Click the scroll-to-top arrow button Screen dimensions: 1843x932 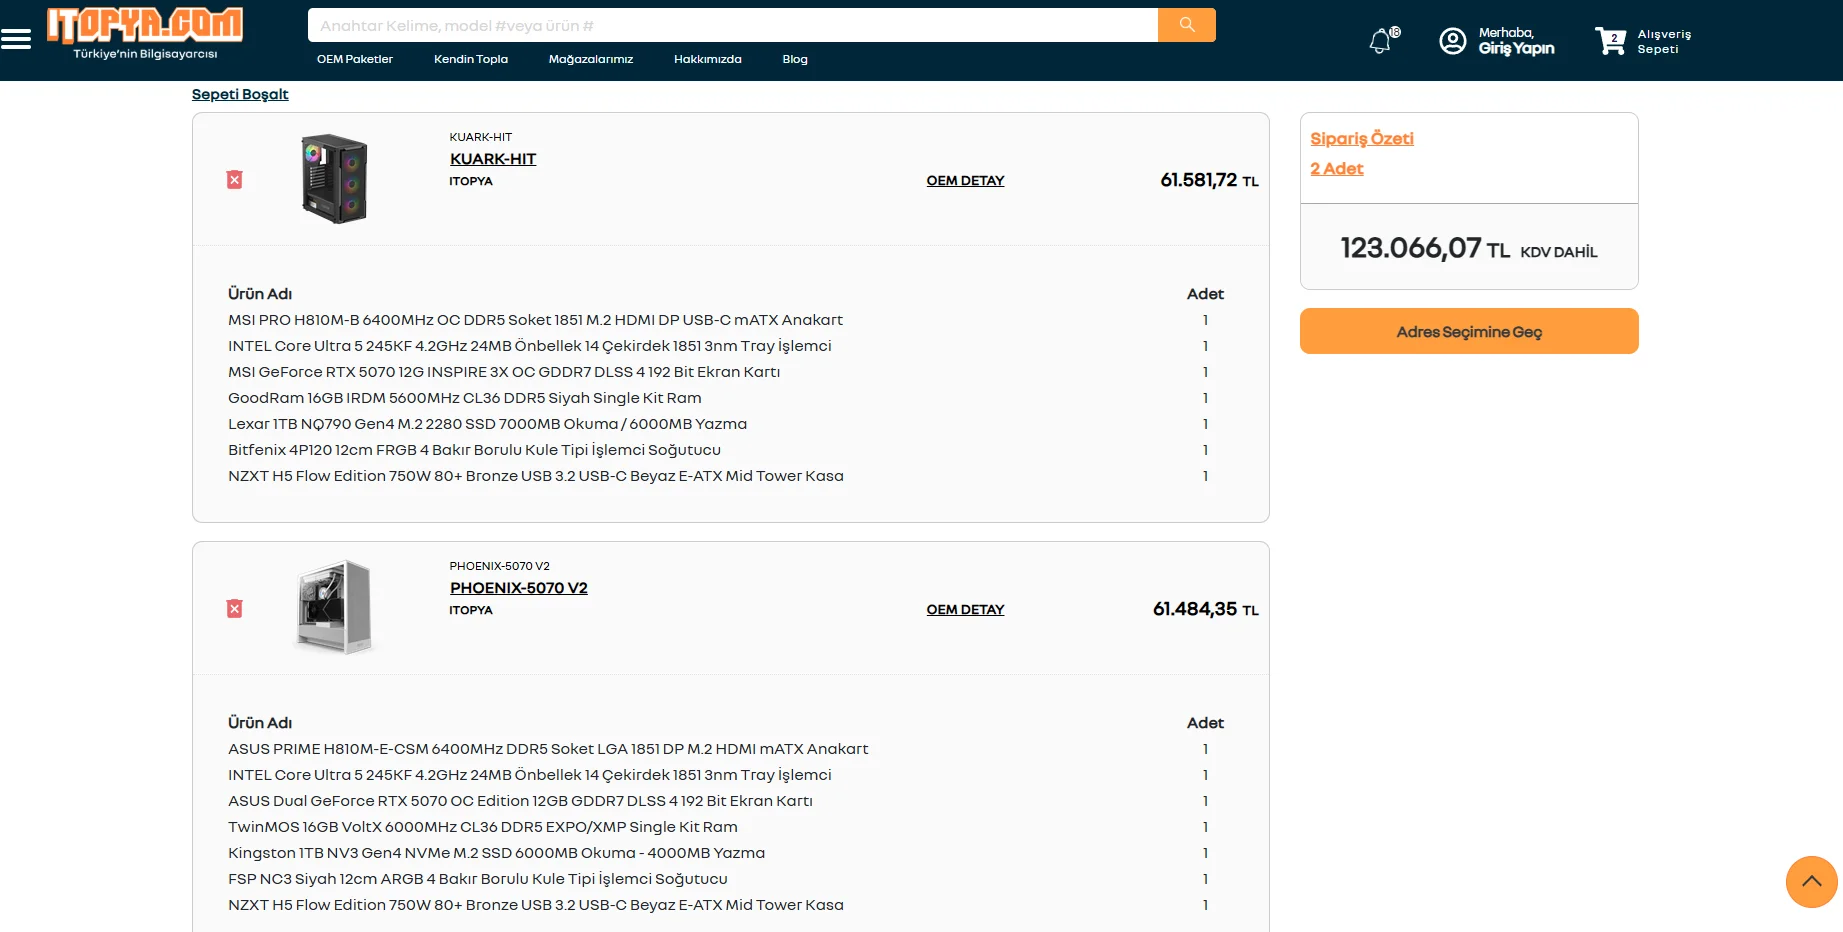click(1811, 882)
